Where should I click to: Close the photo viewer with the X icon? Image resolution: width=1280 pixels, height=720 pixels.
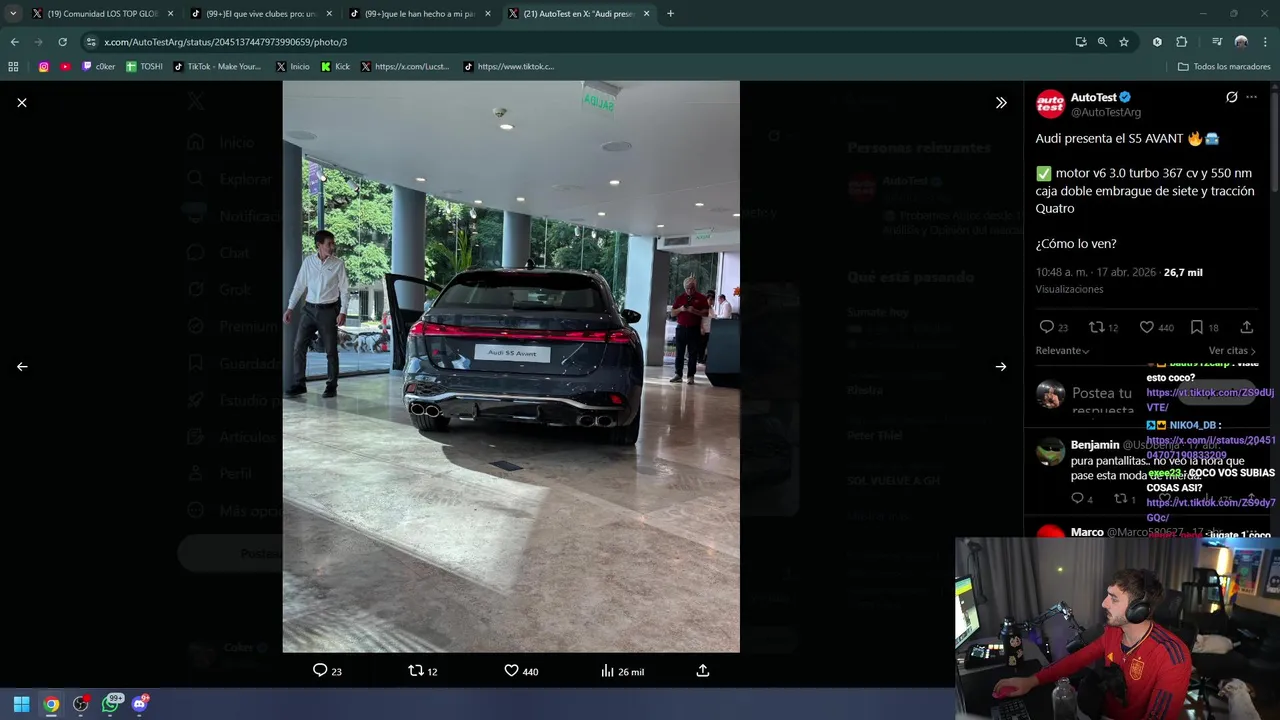tap(22, 103)
